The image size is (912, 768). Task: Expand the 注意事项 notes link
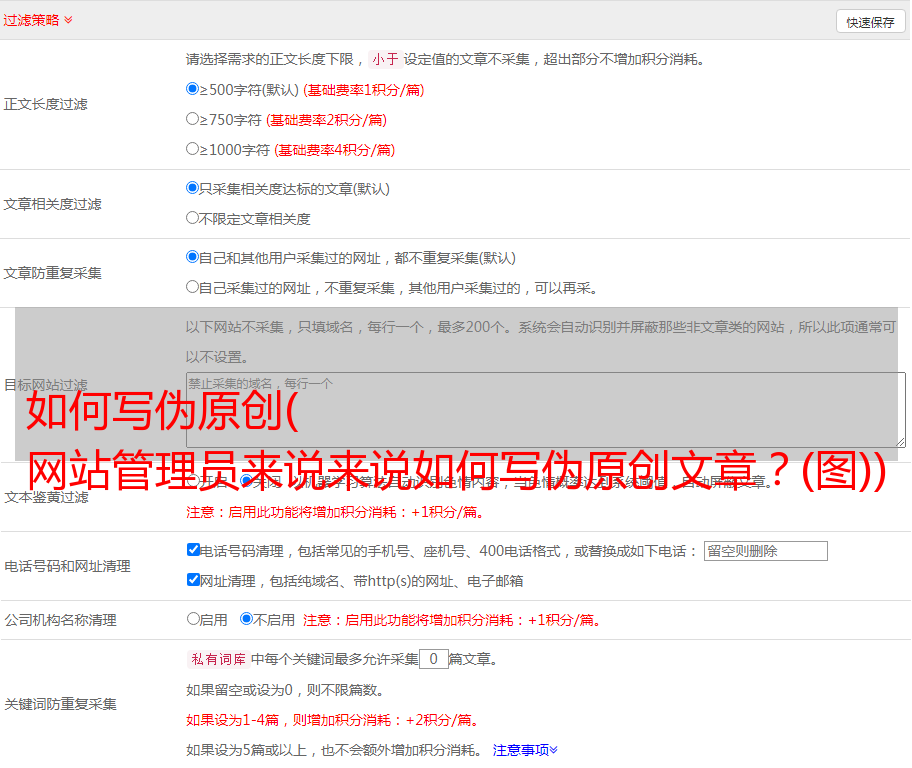524,750
